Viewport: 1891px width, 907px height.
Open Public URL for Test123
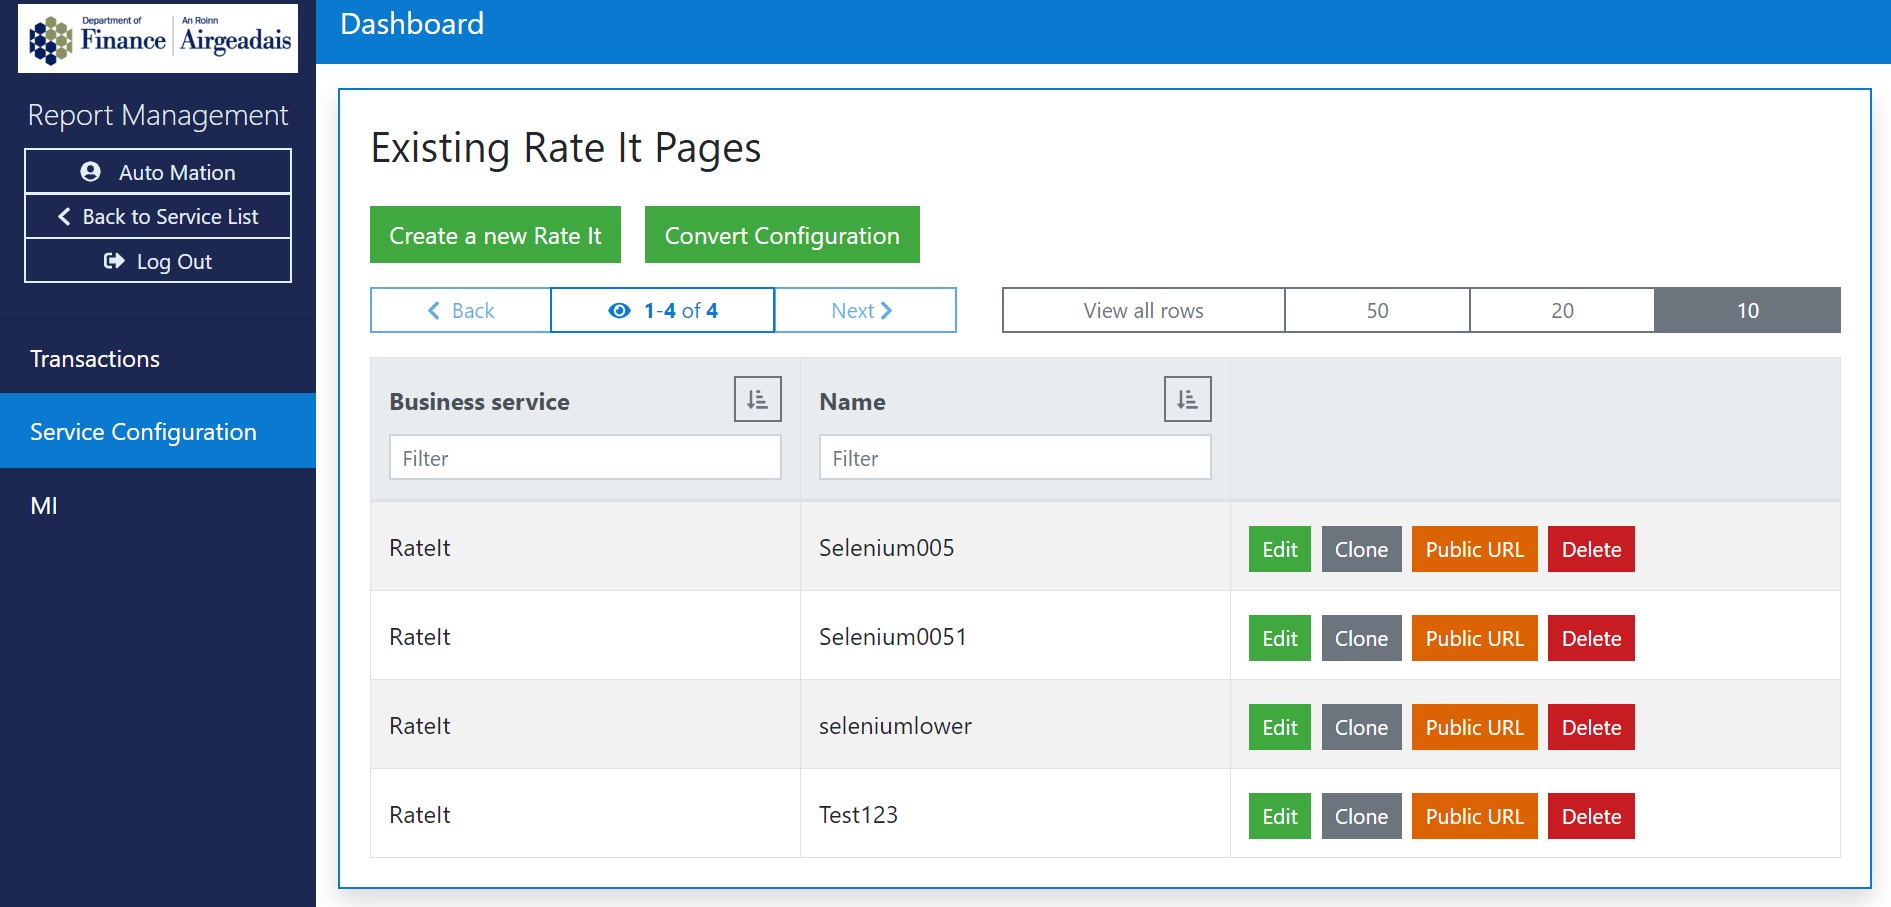point(1474,816)
